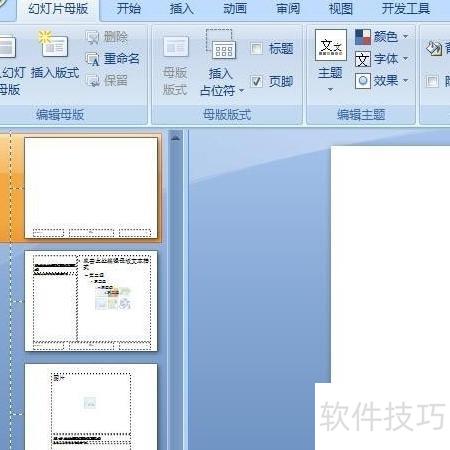Expand the Fonts (字体) dropdown arrow
The height and width of the screenshot is (450, 450).
coord(406,58)
